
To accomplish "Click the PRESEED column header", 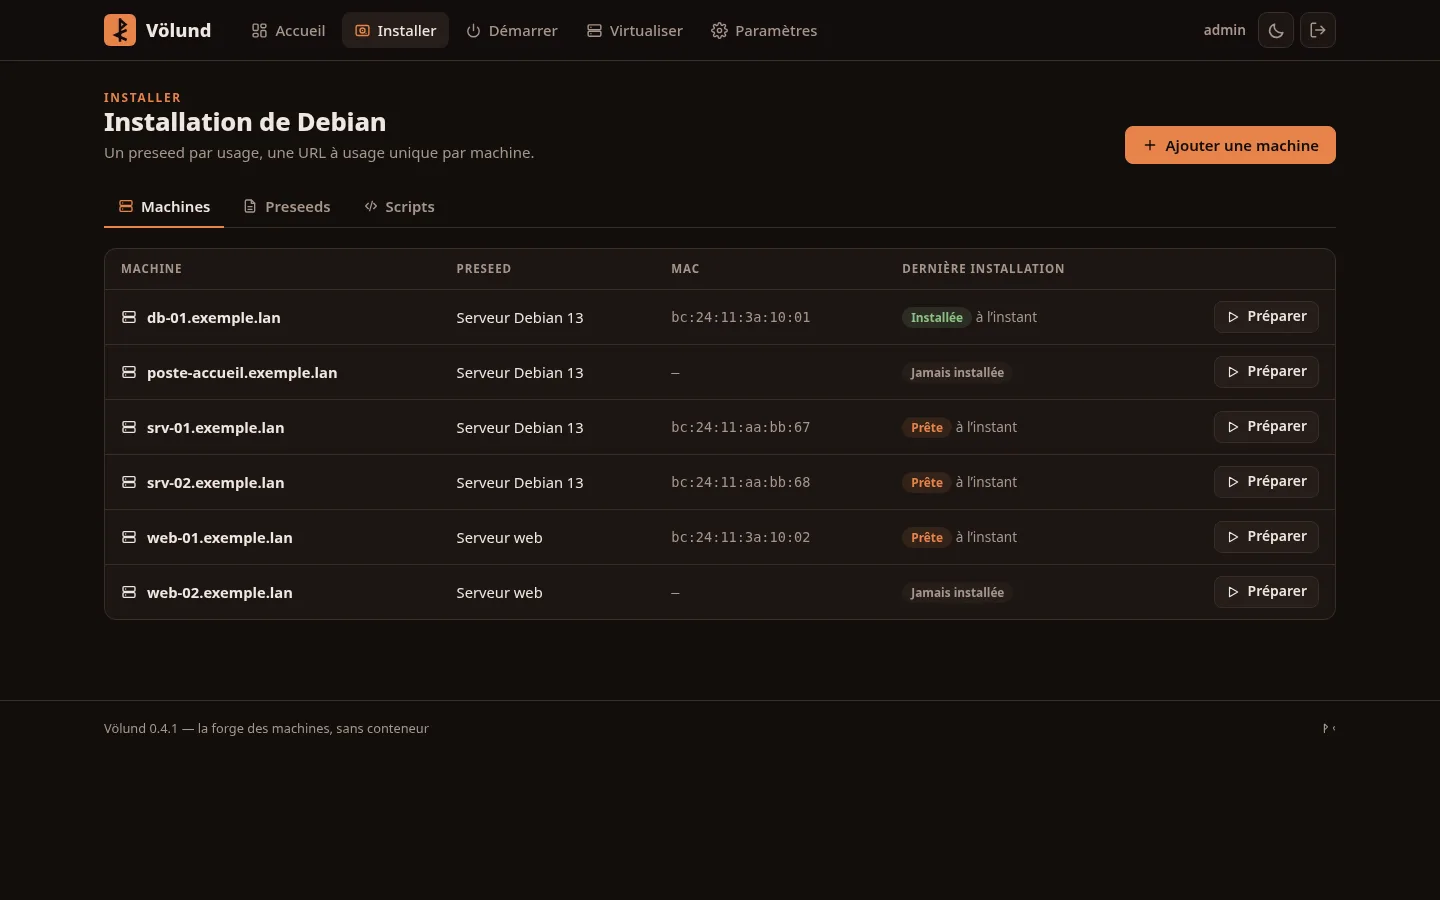I will click(x=484, y=269).
